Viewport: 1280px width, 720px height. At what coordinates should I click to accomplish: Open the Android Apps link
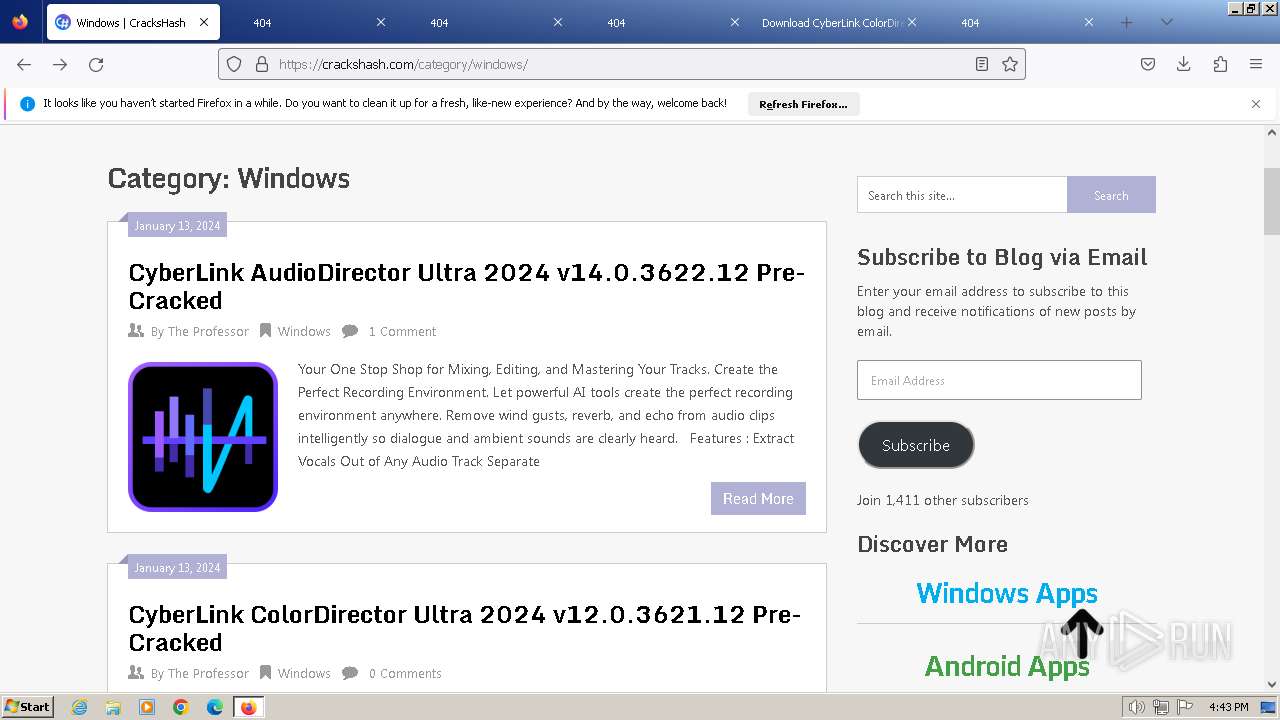[1007, 666]
